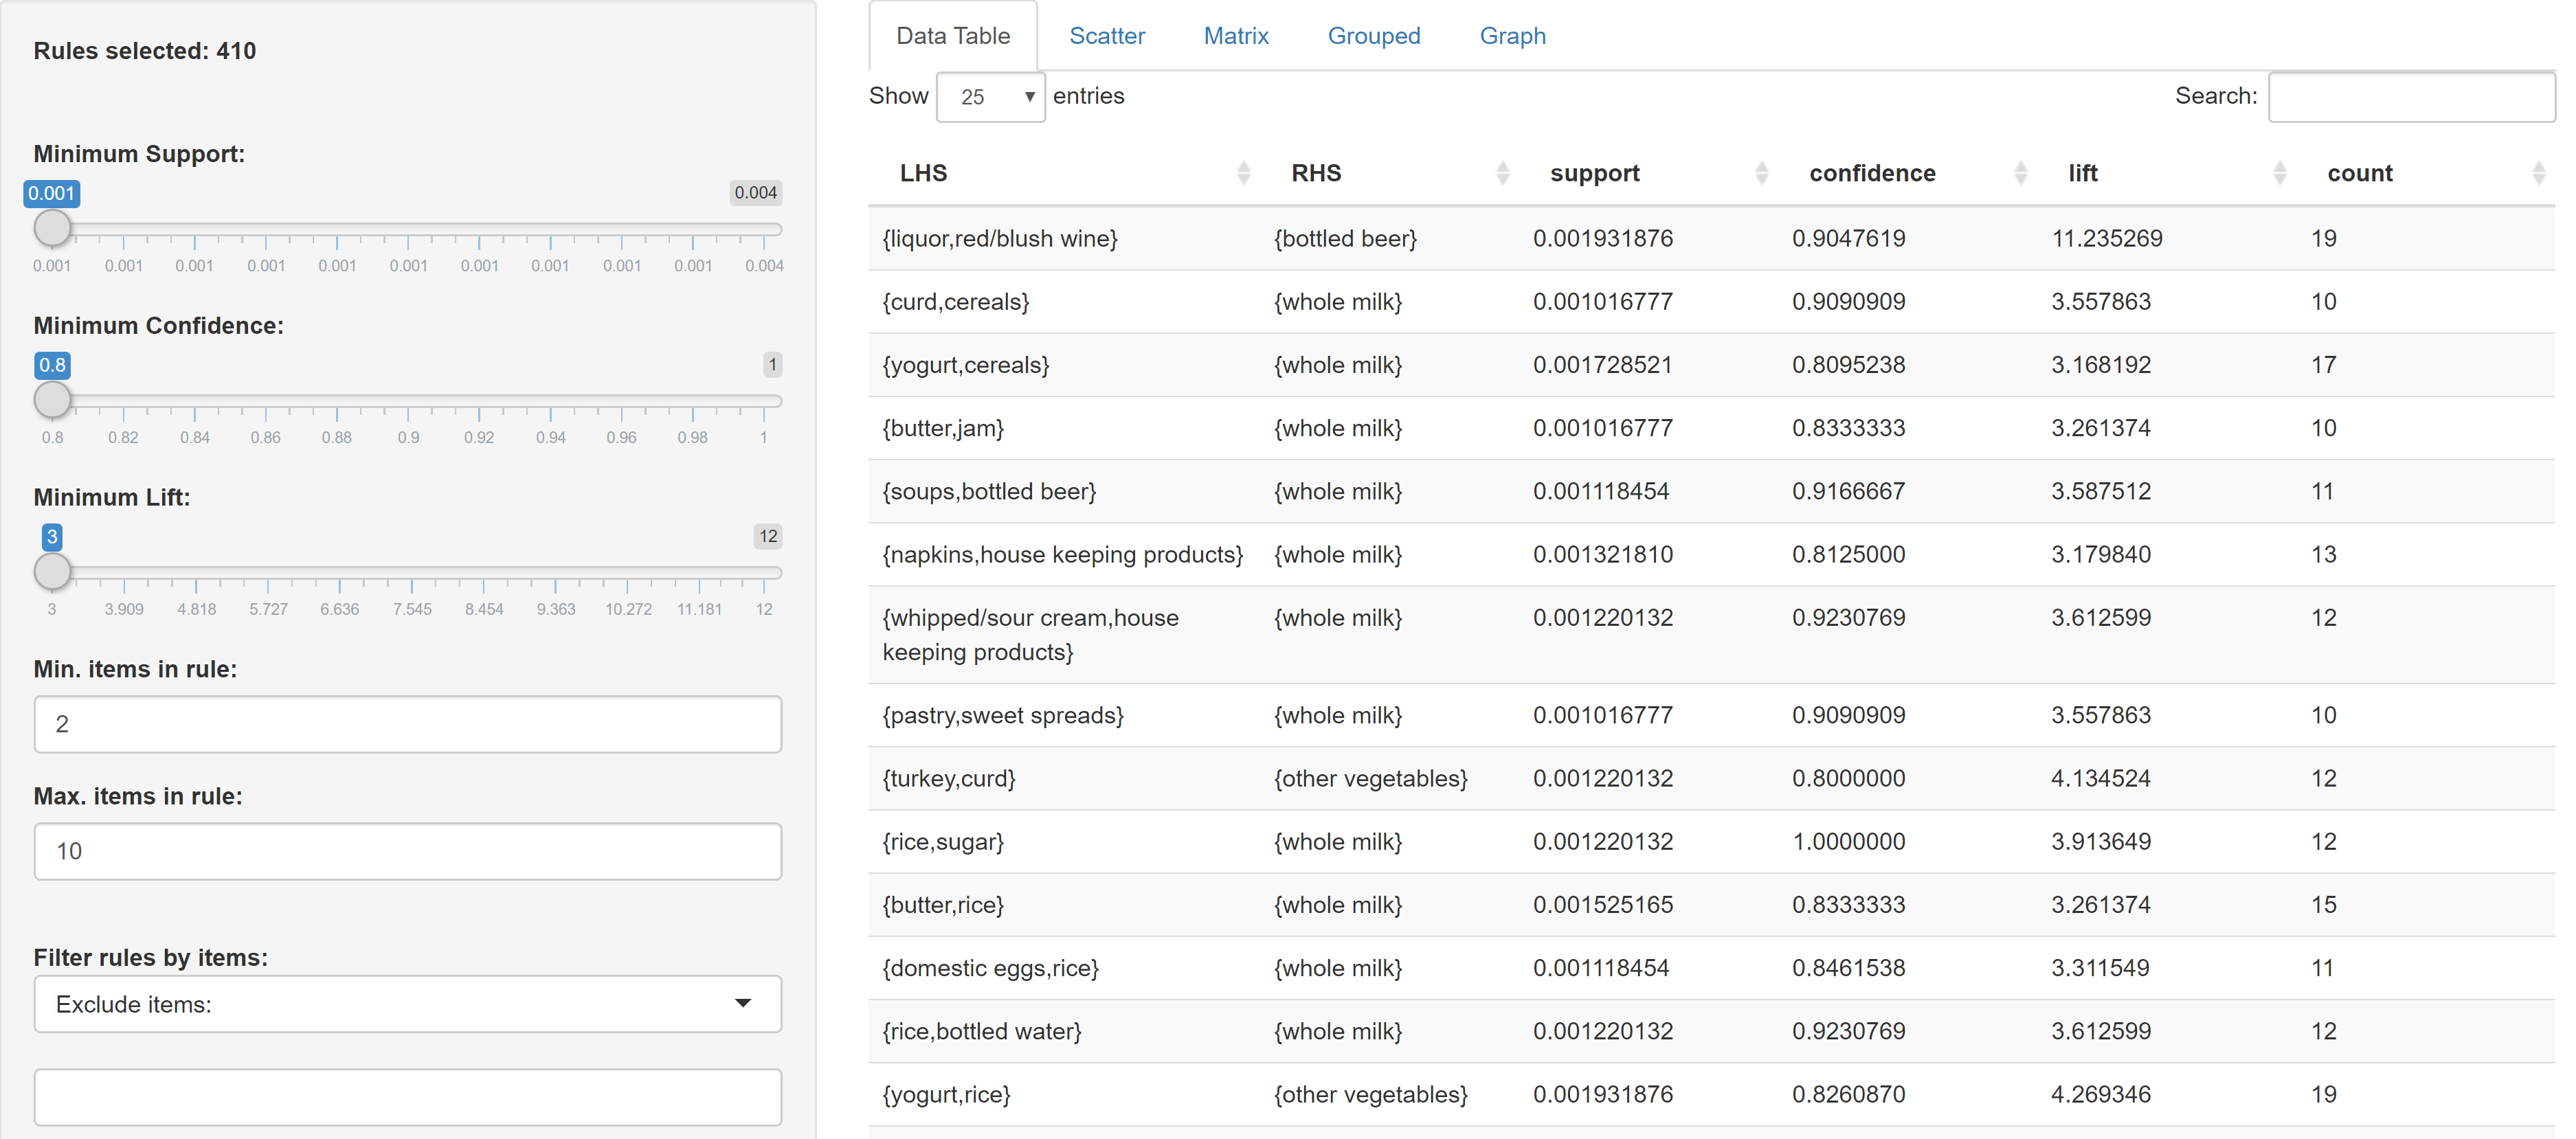Click lift value 11.235269
The height and width of the screenshot is (1139, 2576).
click(2106, 239)
